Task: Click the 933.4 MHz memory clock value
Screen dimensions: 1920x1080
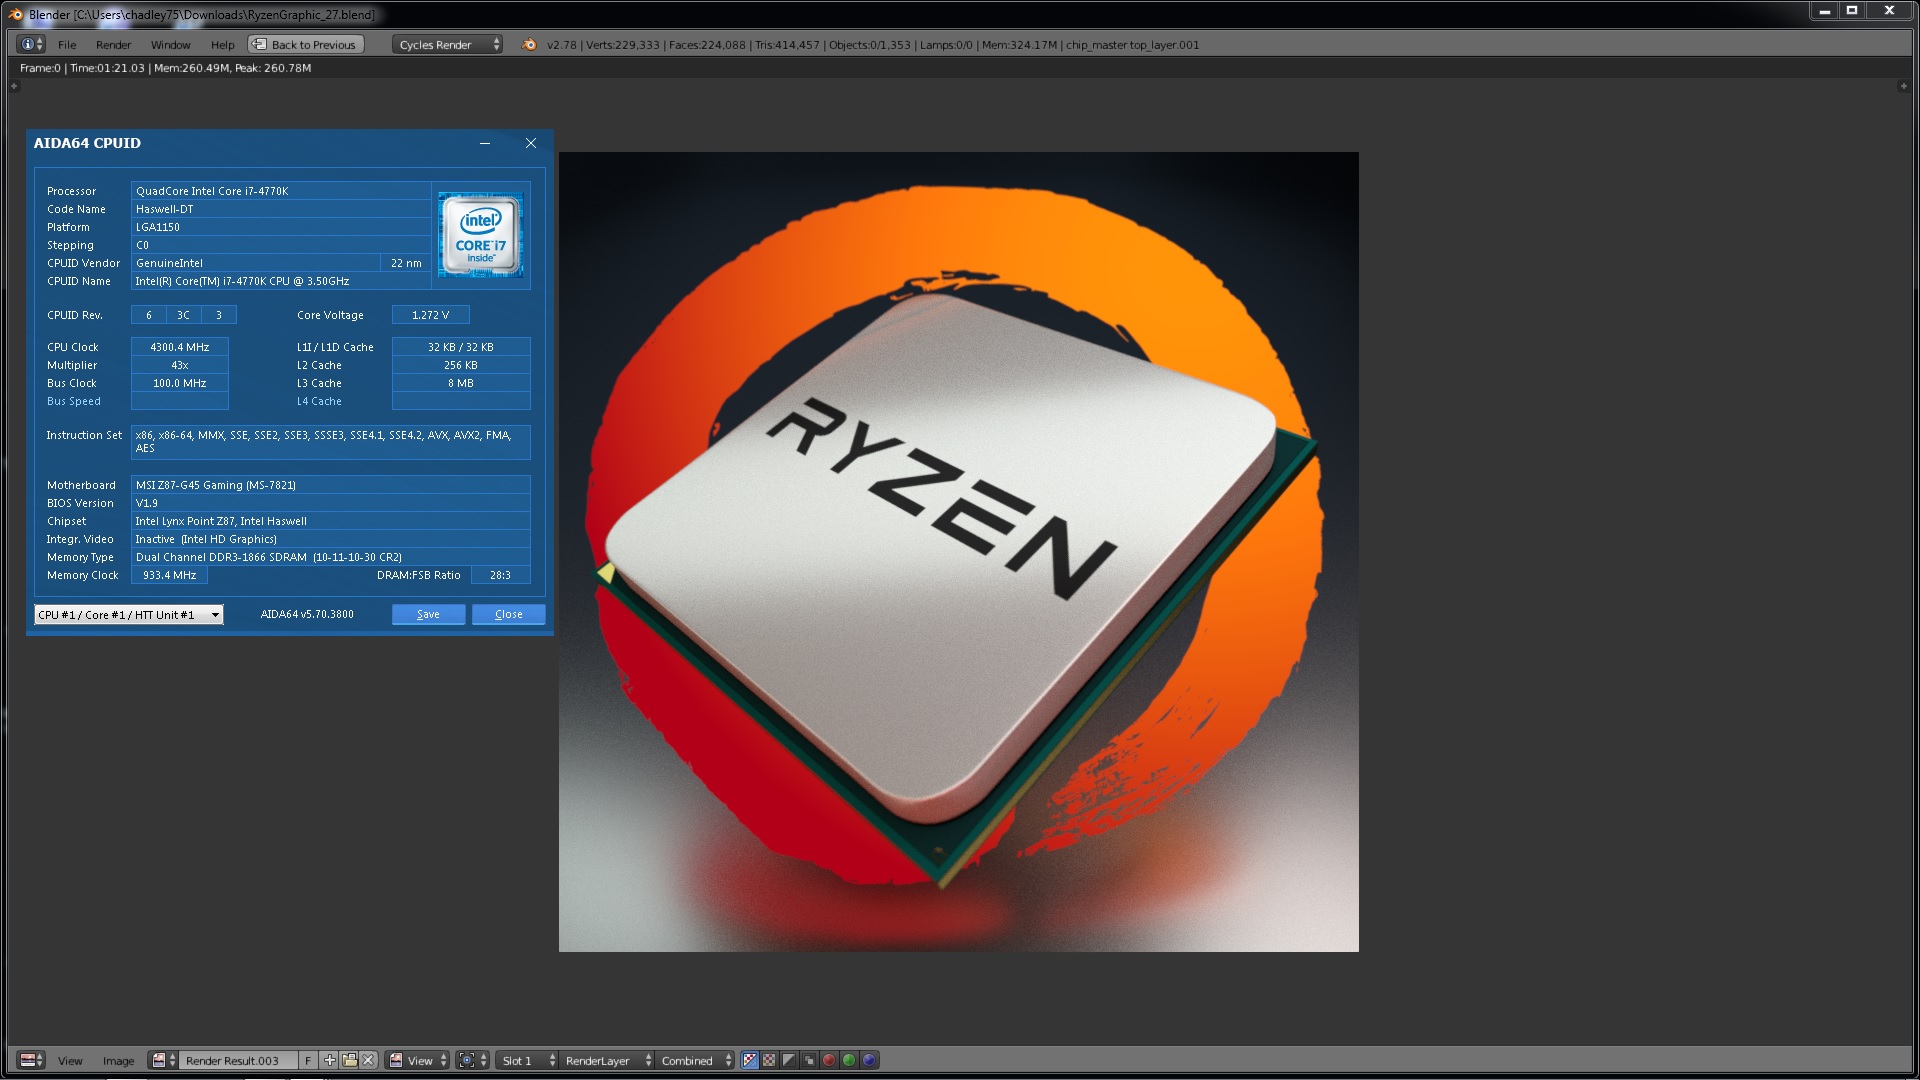Action: click(x=170, y=575)
